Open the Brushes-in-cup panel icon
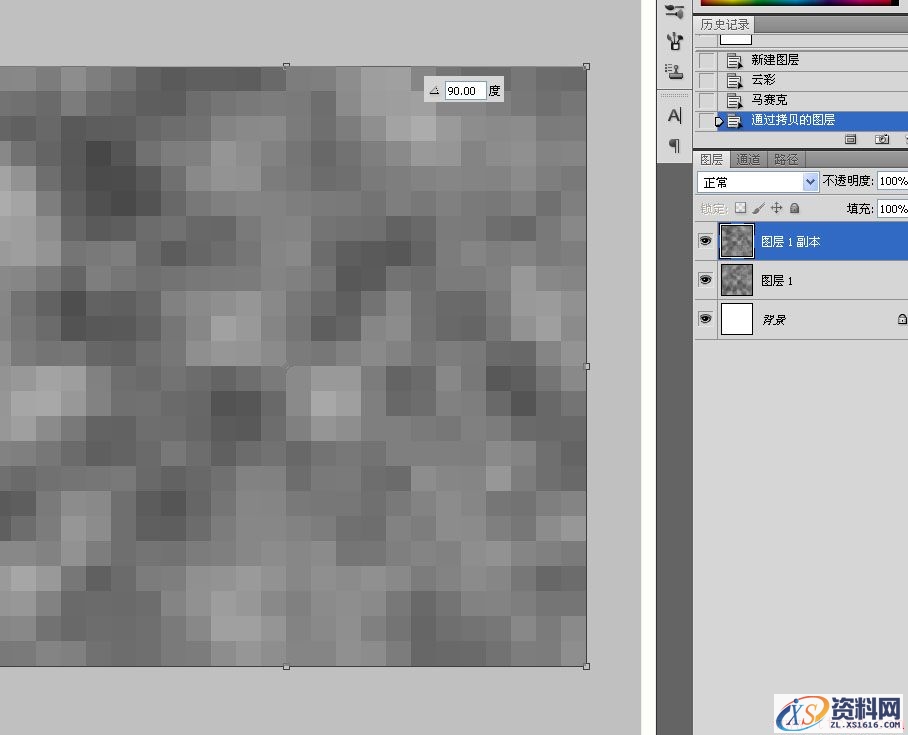 coord(674,41)
